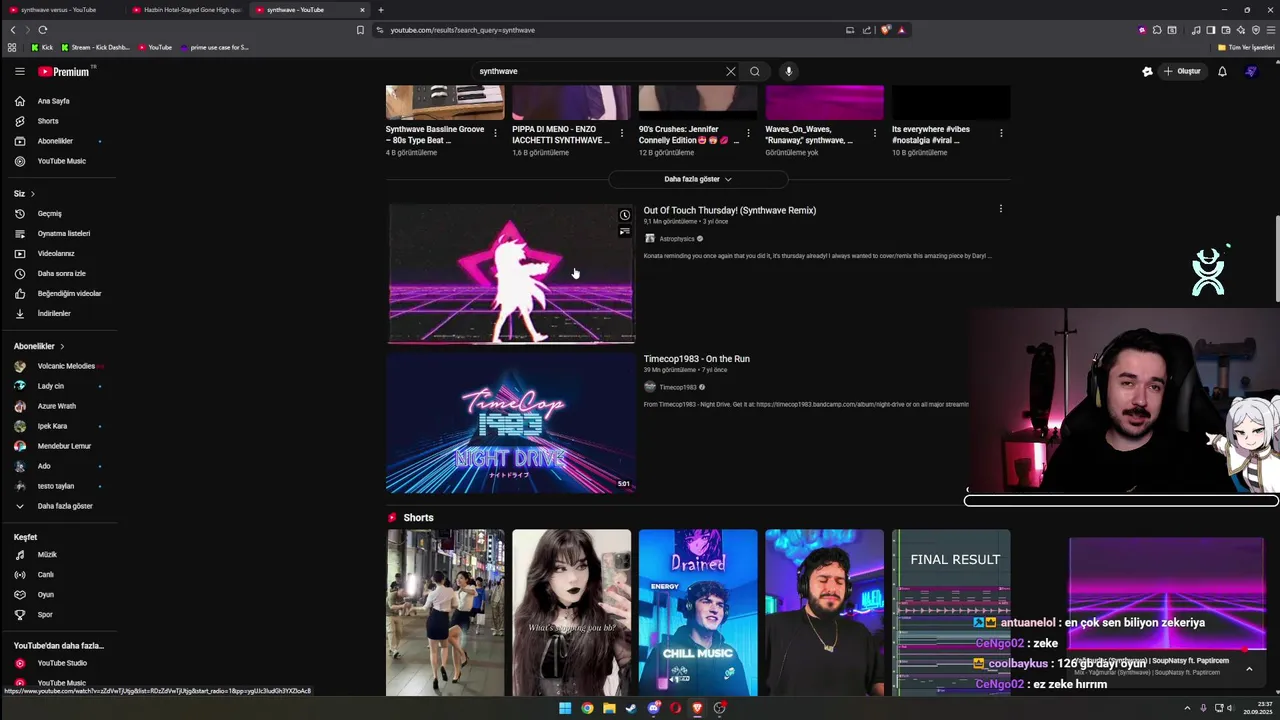This screenshot has height=720, width=1280.
Task: Open Timecop1983 - On the Run title
Action: tap(697, 359)
